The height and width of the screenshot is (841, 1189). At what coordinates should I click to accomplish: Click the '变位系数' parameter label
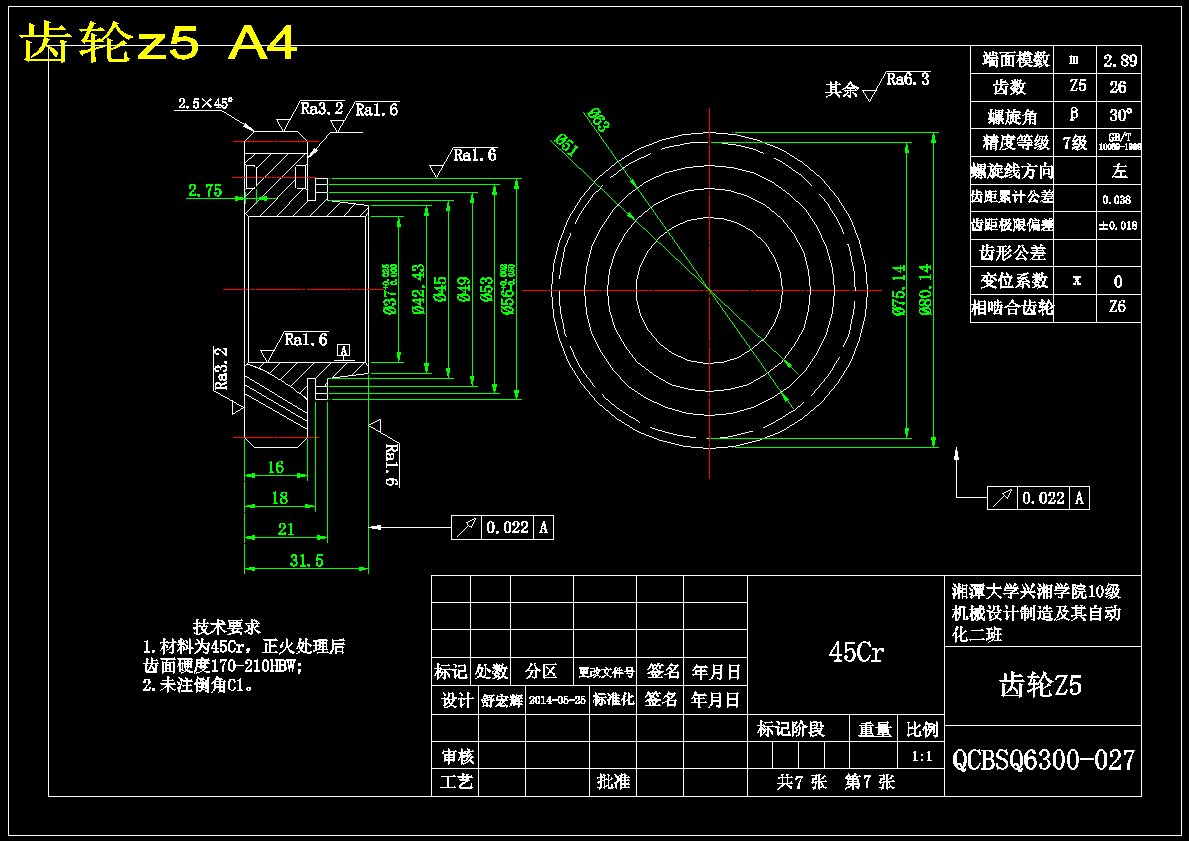1014,281
